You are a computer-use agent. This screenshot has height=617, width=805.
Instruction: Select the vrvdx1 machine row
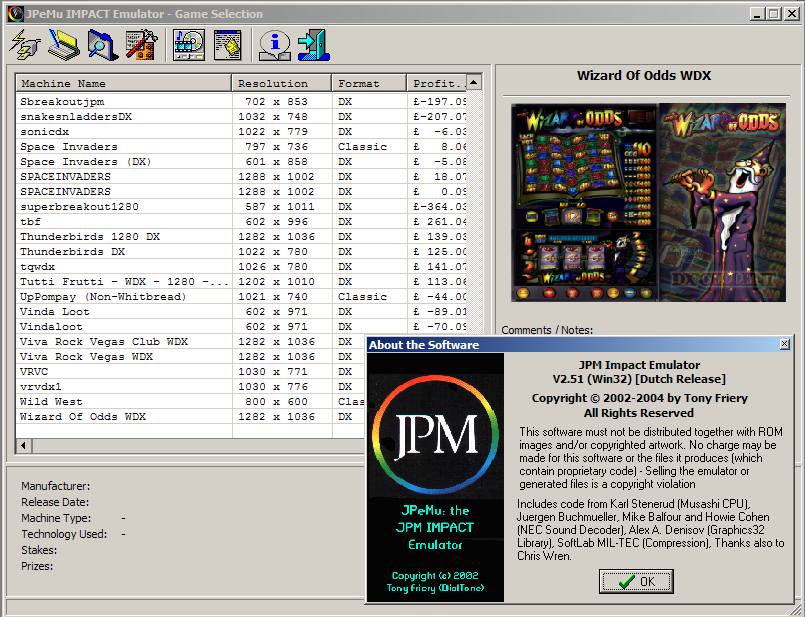point(190,387)
